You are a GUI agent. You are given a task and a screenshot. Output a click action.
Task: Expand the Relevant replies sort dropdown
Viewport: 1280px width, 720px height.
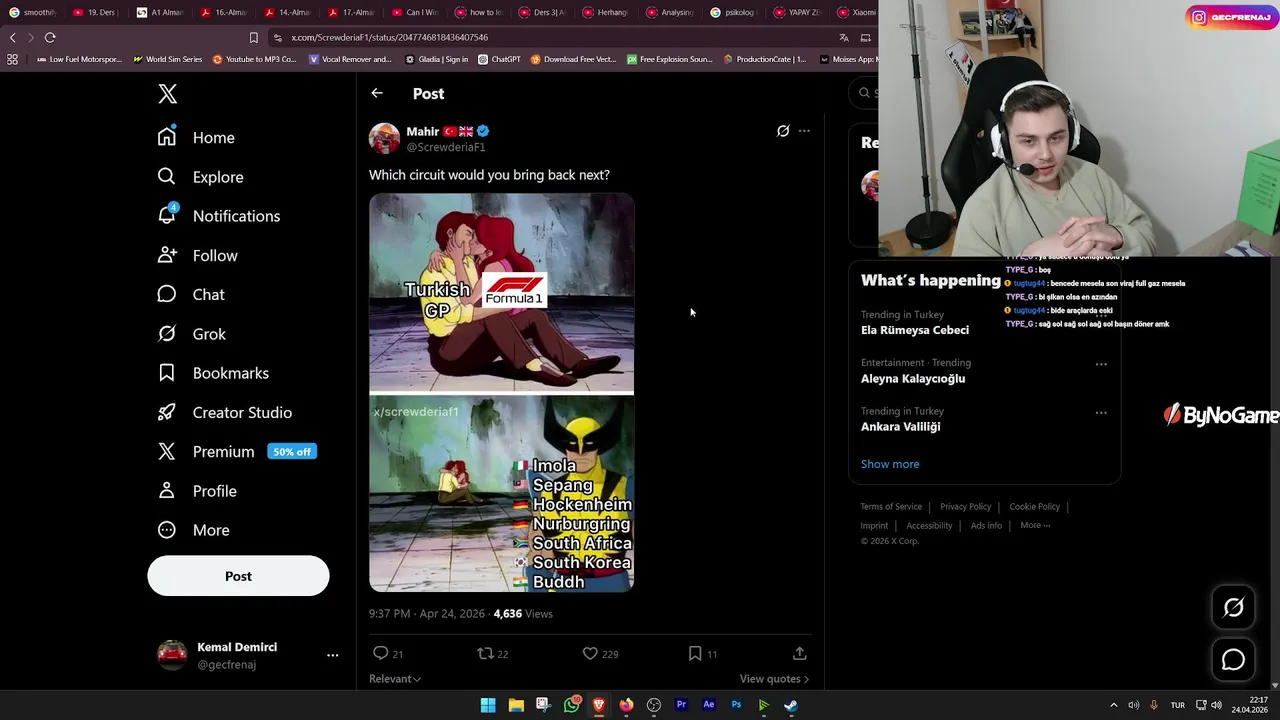coord(395,679)
